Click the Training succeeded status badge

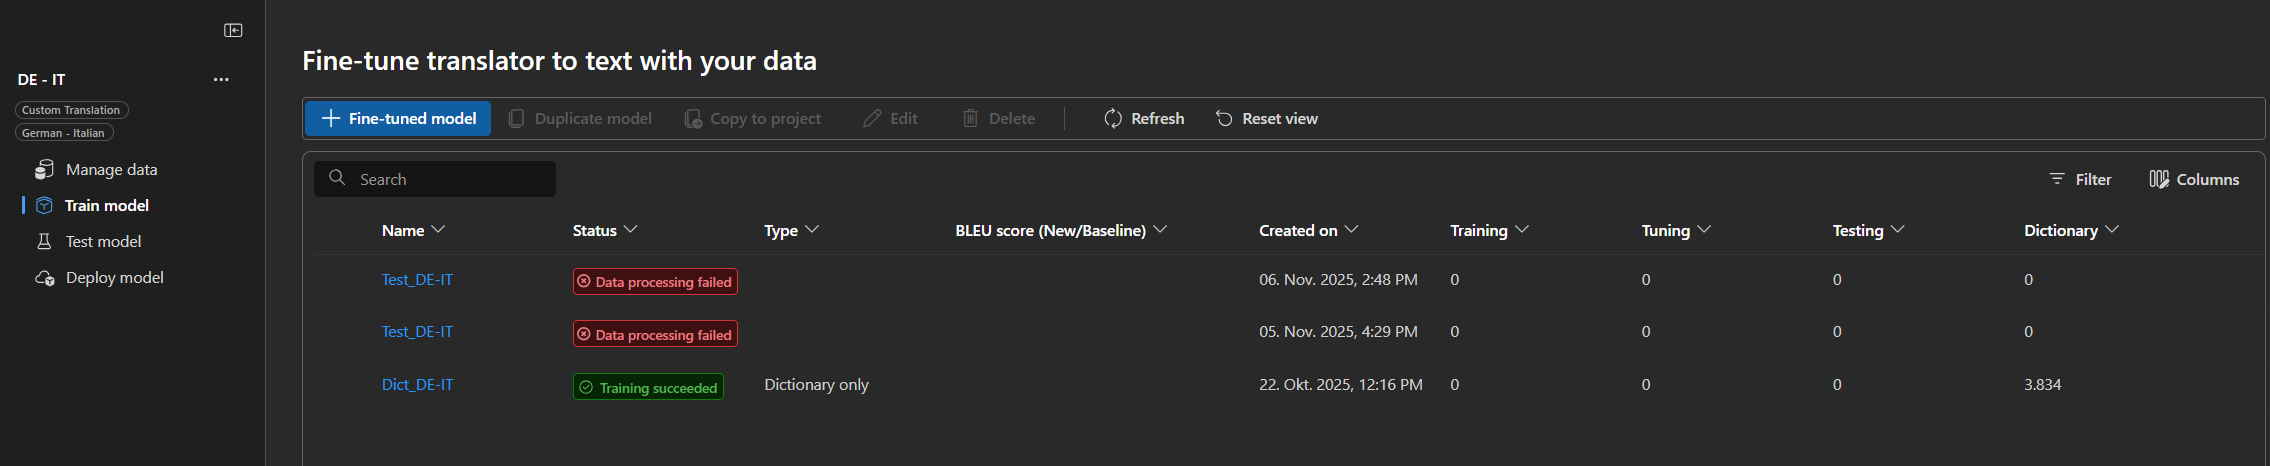coord(648,387)
